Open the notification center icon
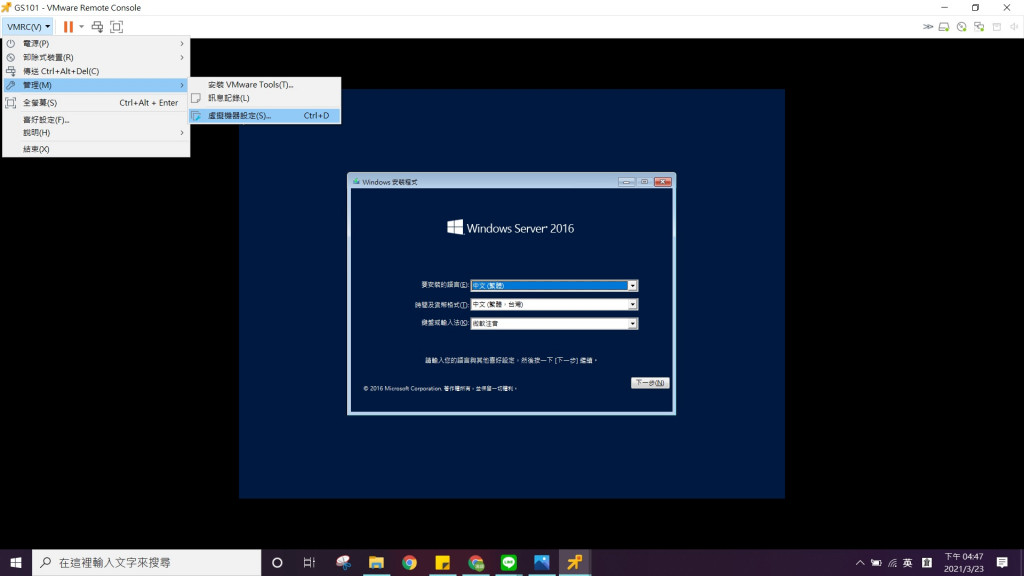The image size is (1024, 576). click(x=1002, y=562)
